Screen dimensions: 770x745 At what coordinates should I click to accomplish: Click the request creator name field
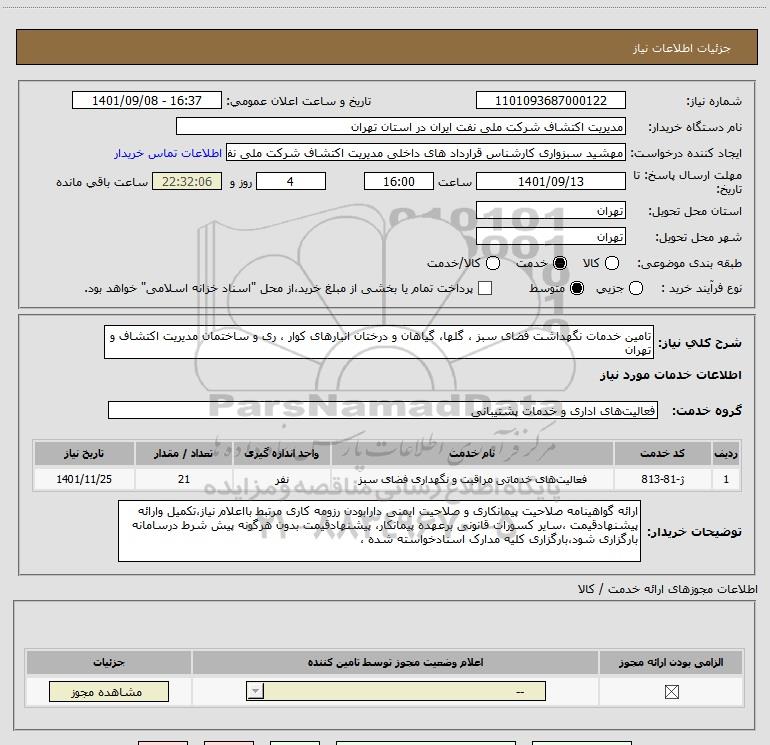coord(426,153)
